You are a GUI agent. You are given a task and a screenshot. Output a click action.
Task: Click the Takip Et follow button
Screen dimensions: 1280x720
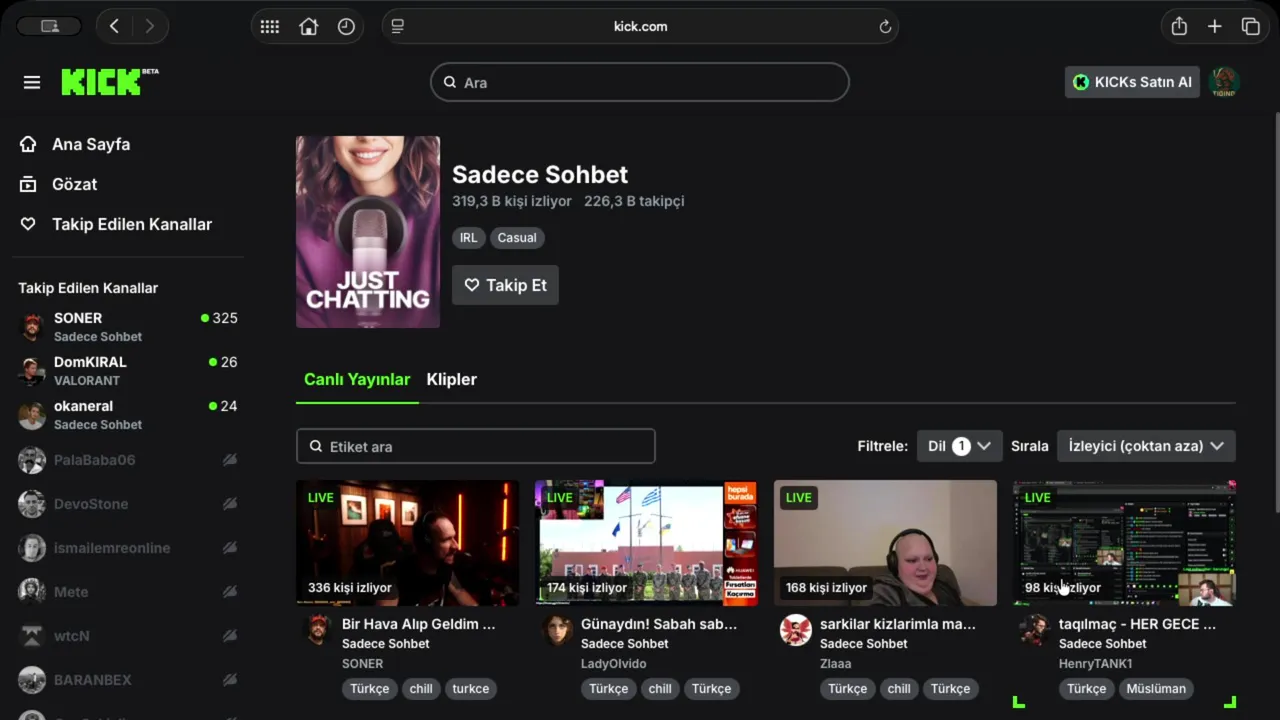505,285
